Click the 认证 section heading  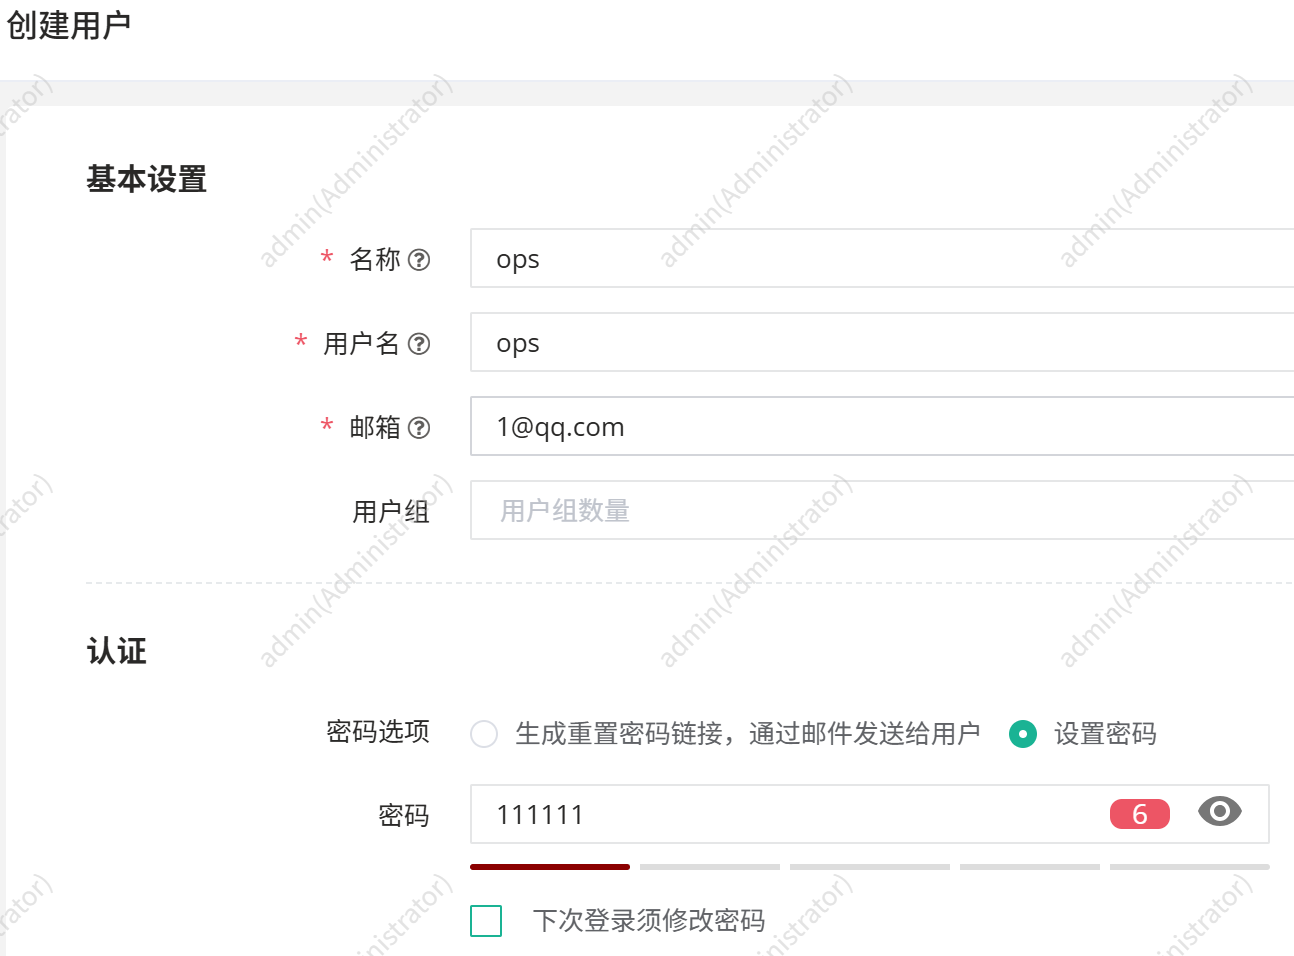[x=116, y=651]
